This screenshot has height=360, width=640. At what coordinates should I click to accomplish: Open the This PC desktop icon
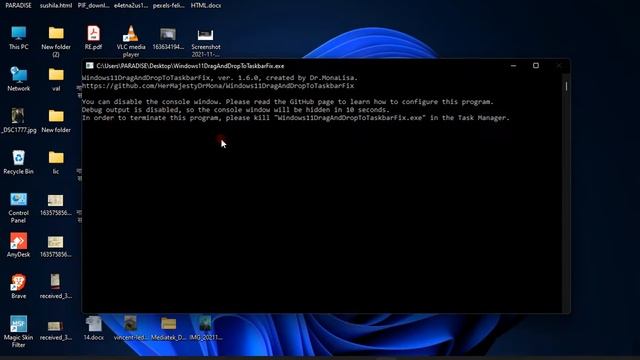(18, 38)
